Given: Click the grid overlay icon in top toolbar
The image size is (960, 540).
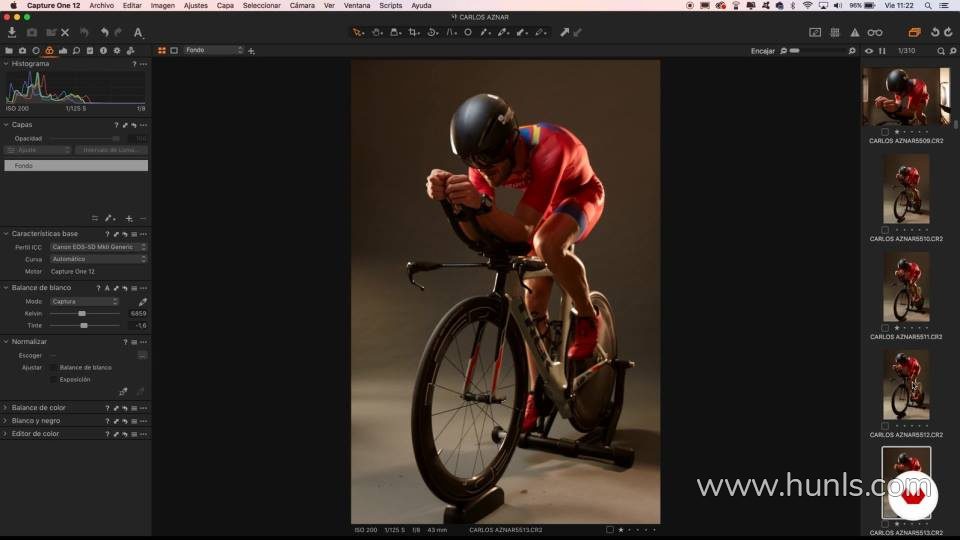Looking at the screenshot, I should click(x=834, y=32).
